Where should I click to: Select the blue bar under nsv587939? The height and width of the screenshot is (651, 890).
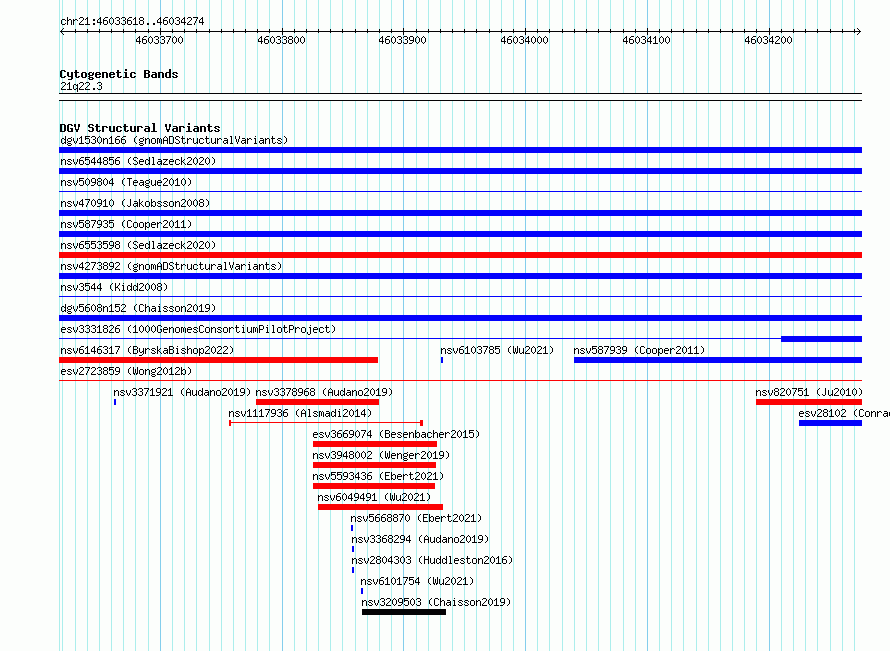(718, 360)
